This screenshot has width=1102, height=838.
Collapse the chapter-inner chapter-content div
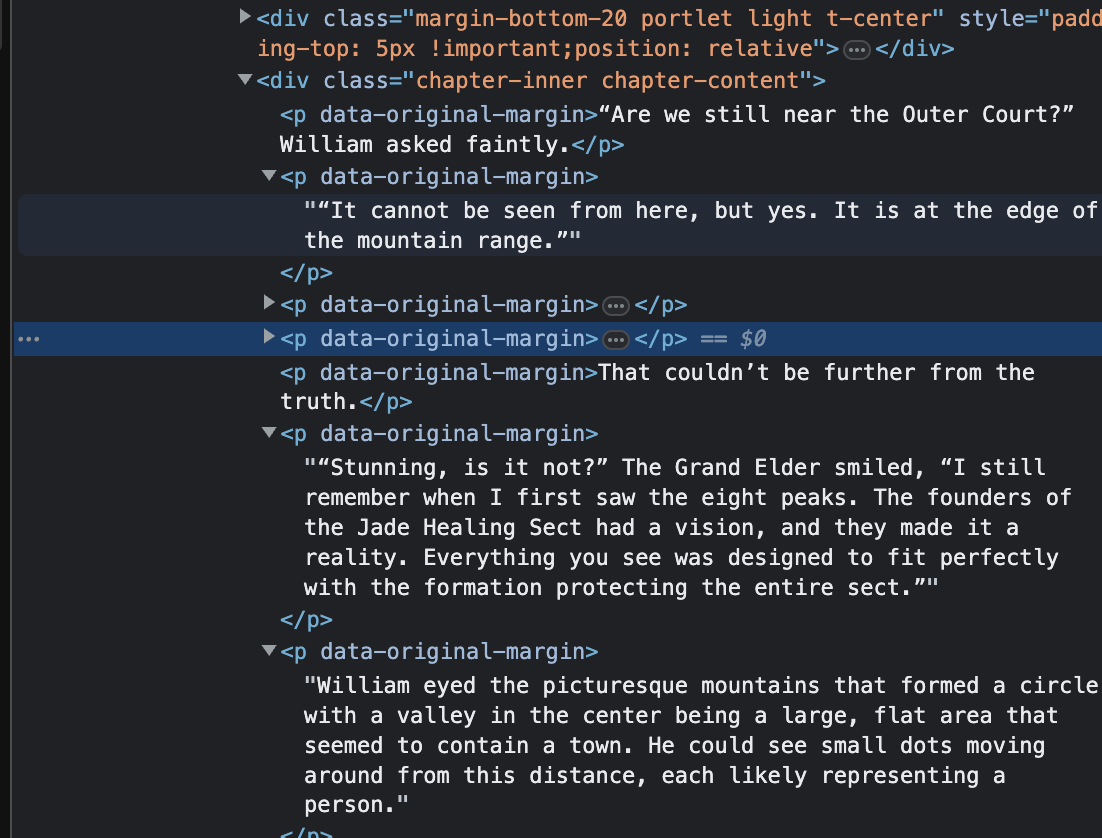(245, 79)
